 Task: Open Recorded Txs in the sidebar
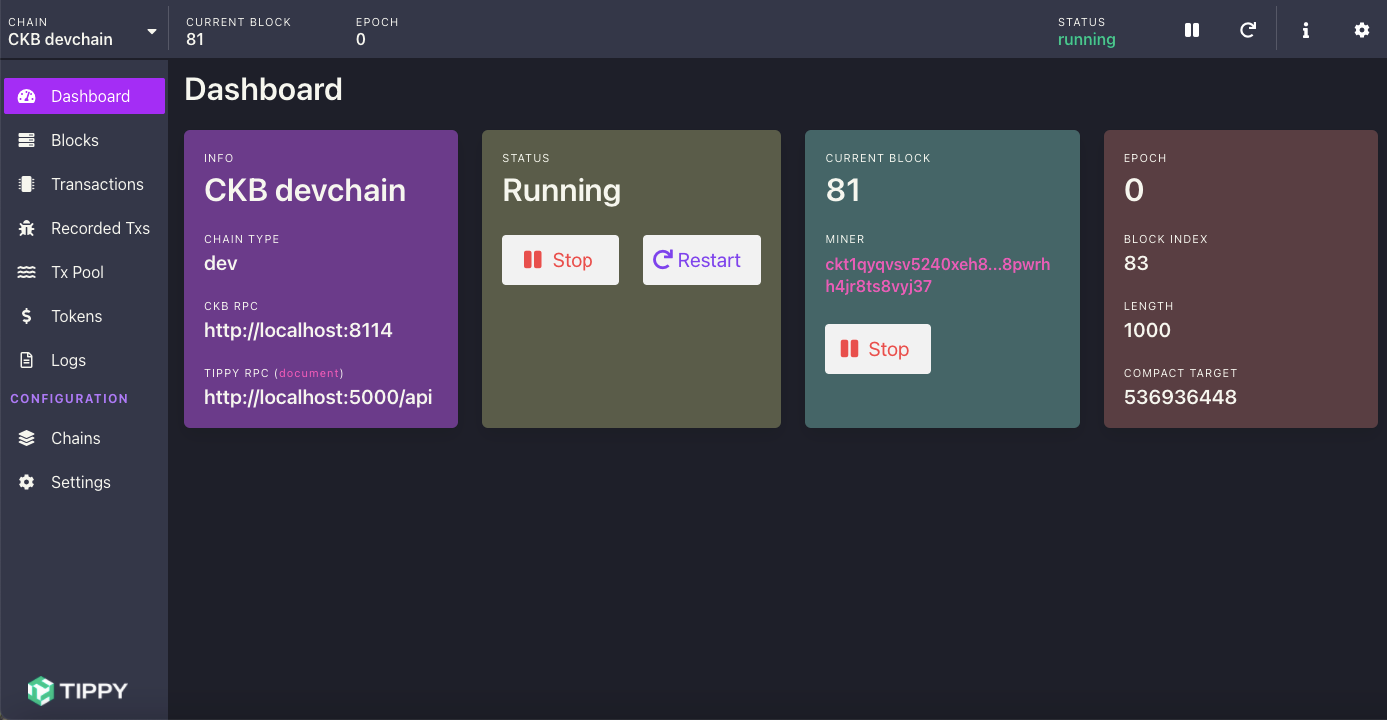pos(84,228)
